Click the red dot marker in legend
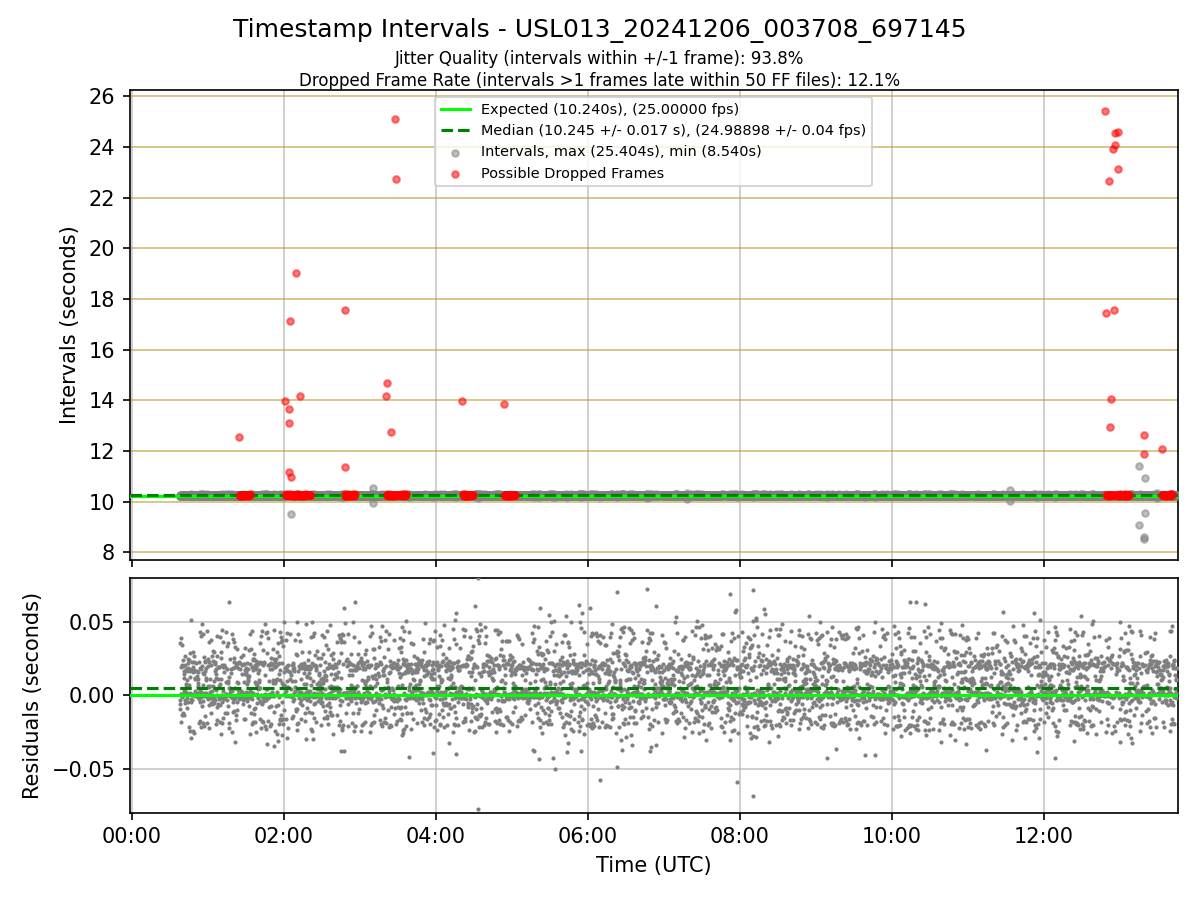 coord(455,174)
